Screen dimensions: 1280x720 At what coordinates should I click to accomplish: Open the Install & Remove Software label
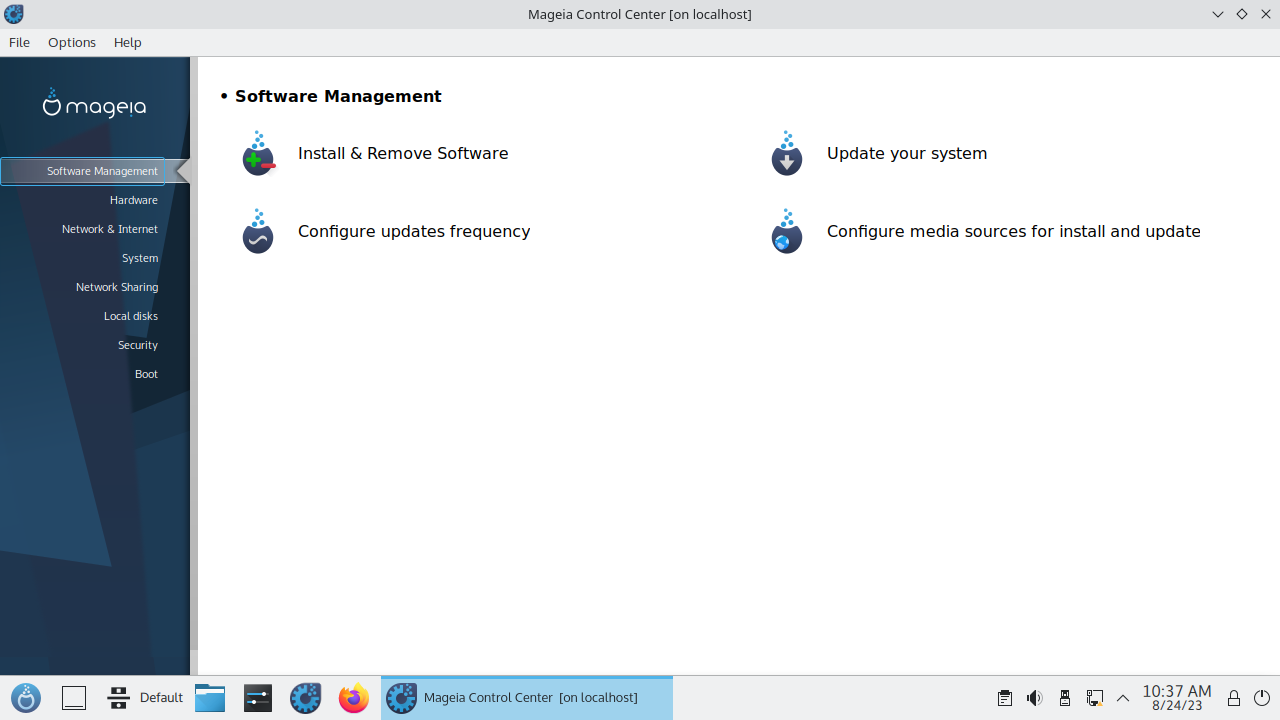(403, 153)
